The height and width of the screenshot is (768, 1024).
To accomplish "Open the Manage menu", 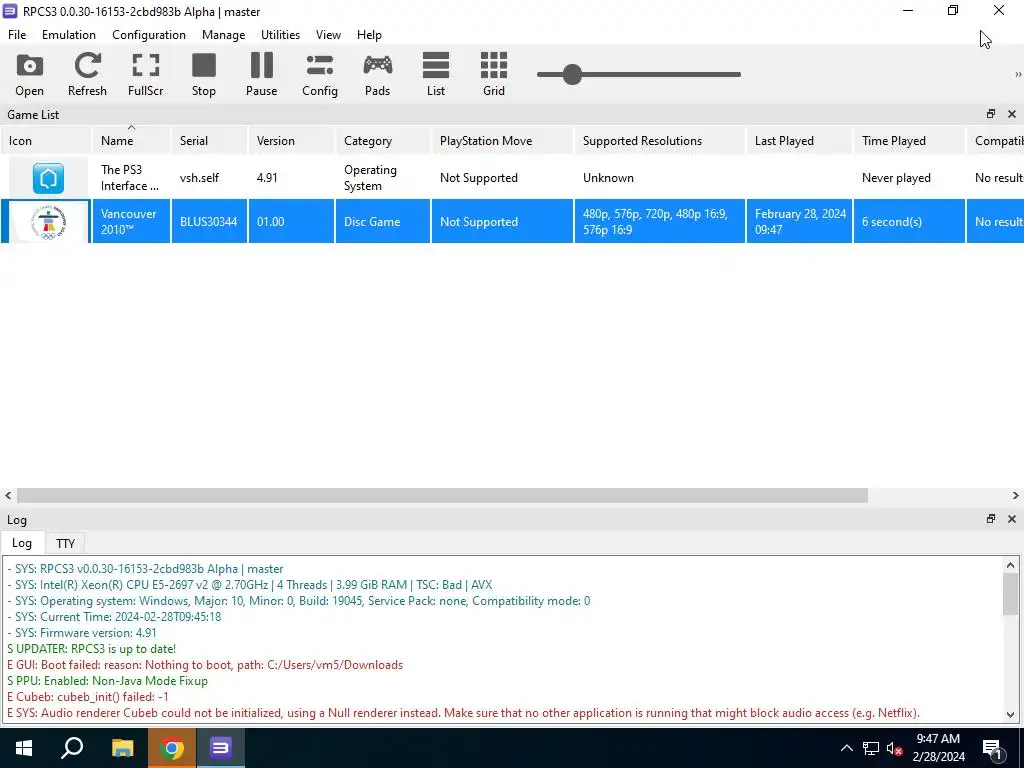I will point(223,35).
